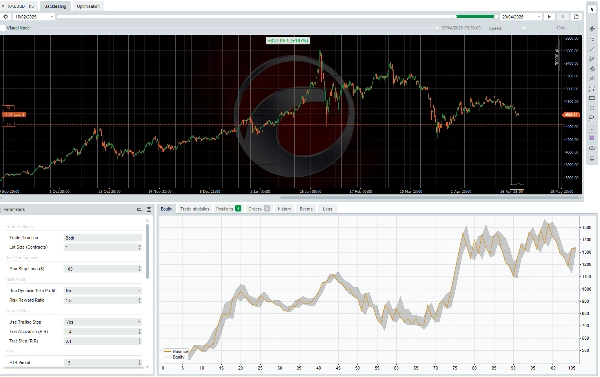The image size is (600, 377).
Task: Click the orange current price label on axis
Action: pyautogui.click(x=571, y=115)
